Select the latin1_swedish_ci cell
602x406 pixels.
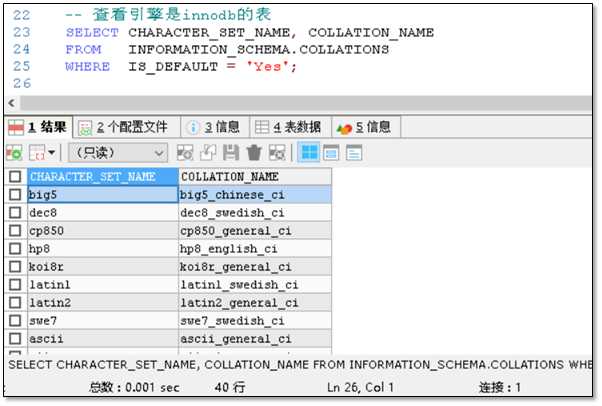coord(255,285)
